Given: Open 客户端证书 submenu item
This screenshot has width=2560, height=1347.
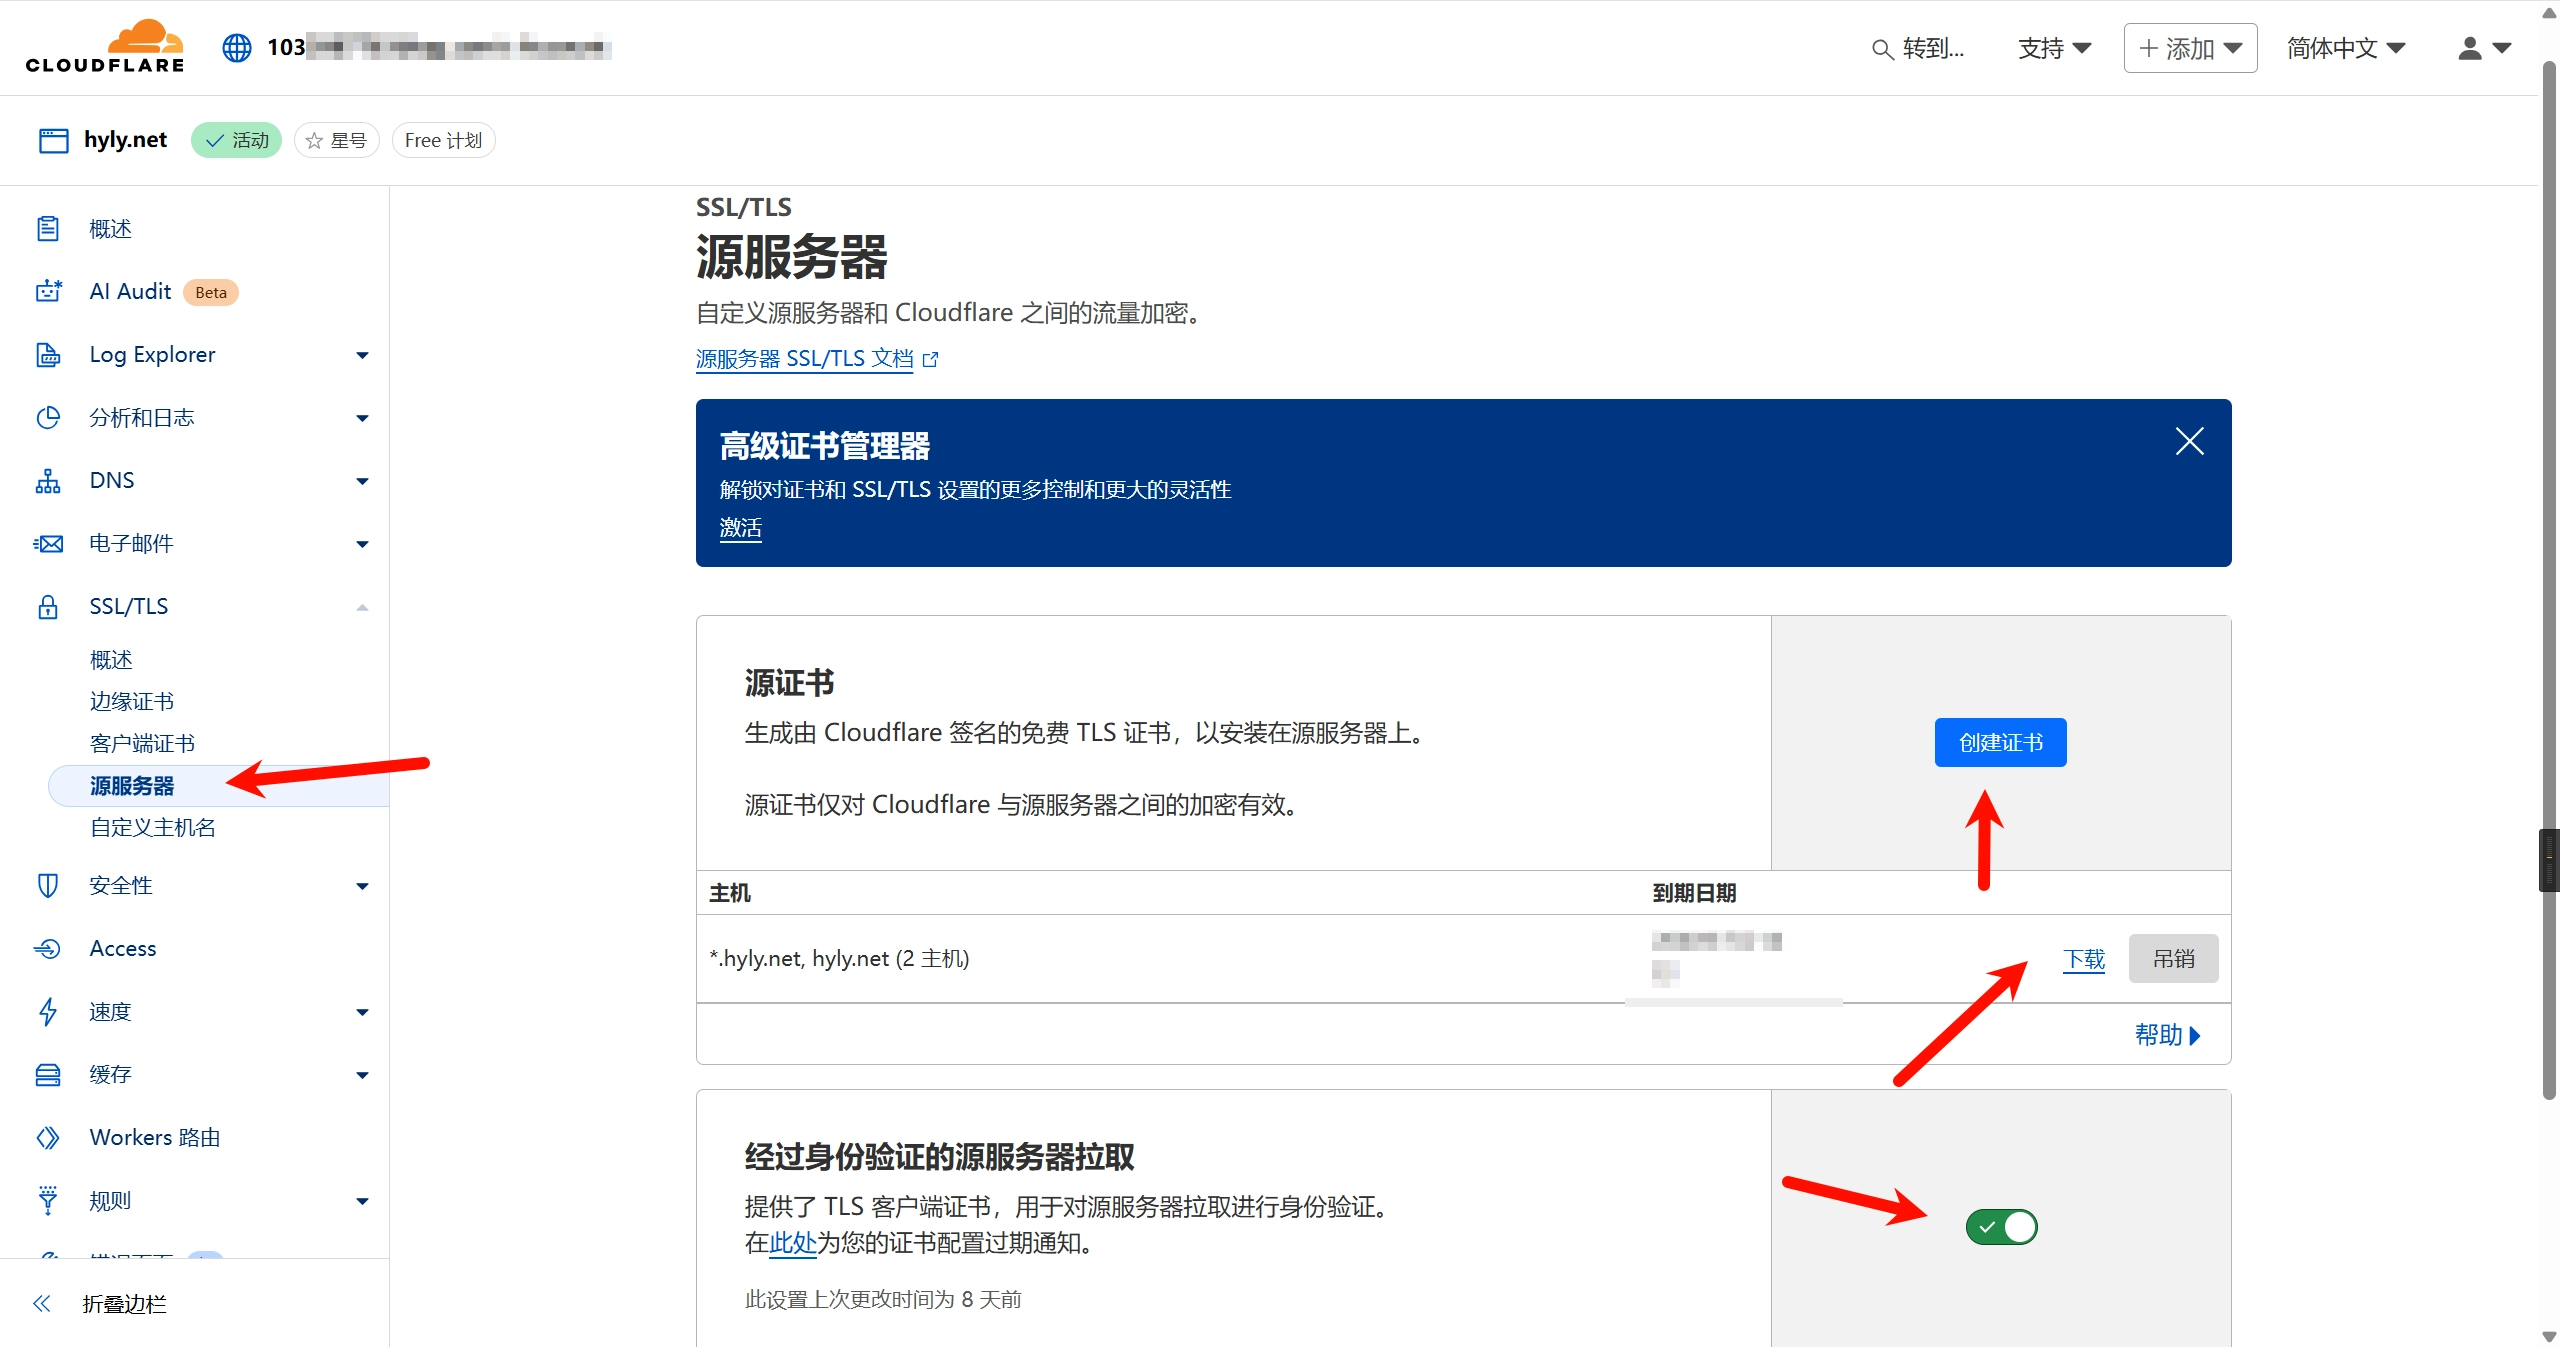Looking at the screenshot, I should tap(142, 743).
